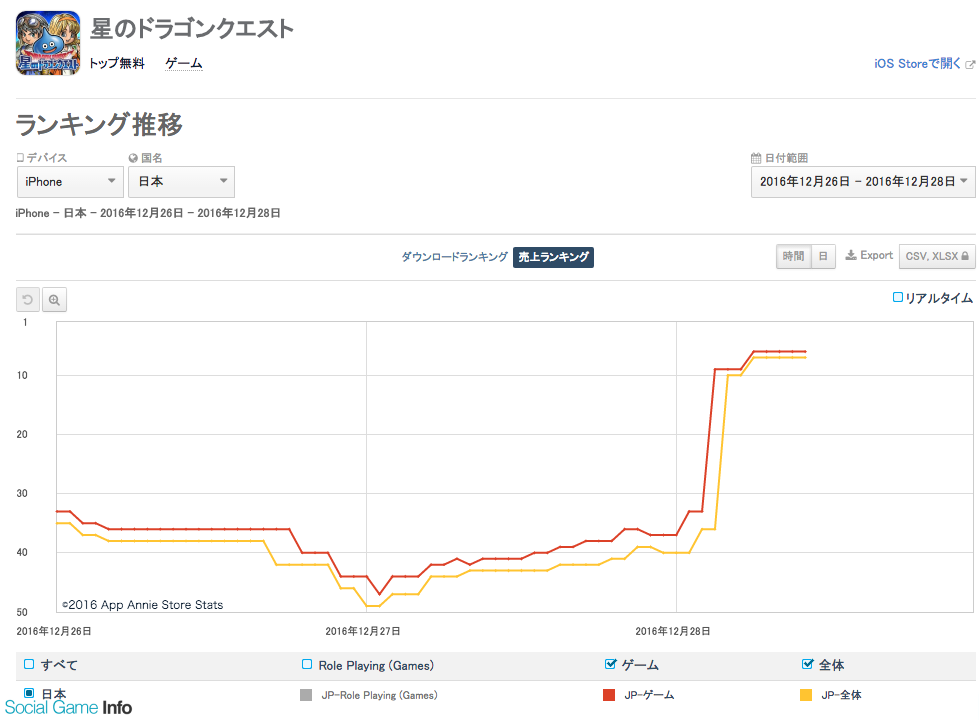Click the globe icon beside 国名
Image resolution: width=979 pixels, height=720 pixels.
tap(133, 158)
